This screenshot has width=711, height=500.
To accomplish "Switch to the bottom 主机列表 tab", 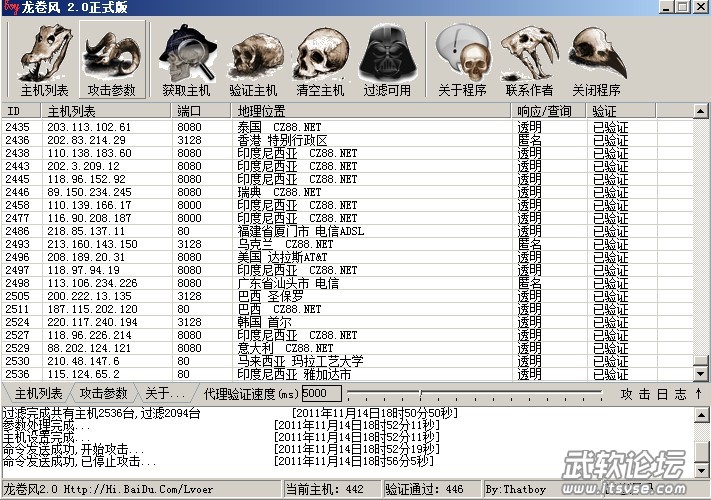I will point(39,393).
